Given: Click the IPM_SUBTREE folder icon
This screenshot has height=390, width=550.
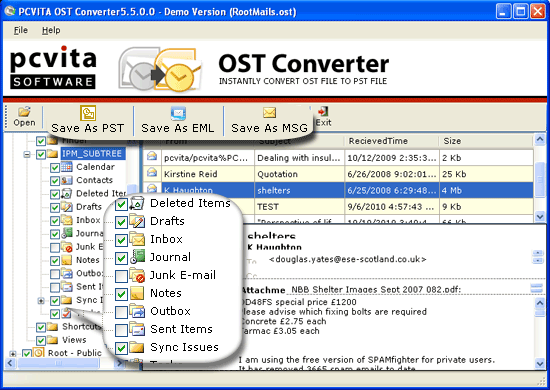Looking at the screenshot, I should coord(53,154).
